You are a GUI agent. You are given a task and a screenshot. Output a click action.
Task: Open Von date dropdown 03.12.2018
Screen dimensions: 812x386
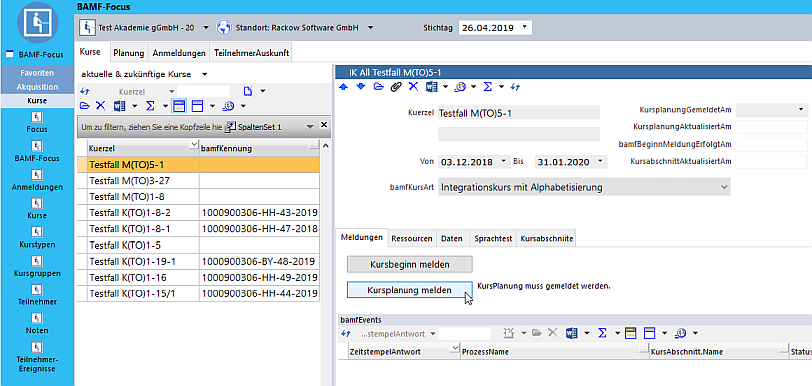click(504, 162)
